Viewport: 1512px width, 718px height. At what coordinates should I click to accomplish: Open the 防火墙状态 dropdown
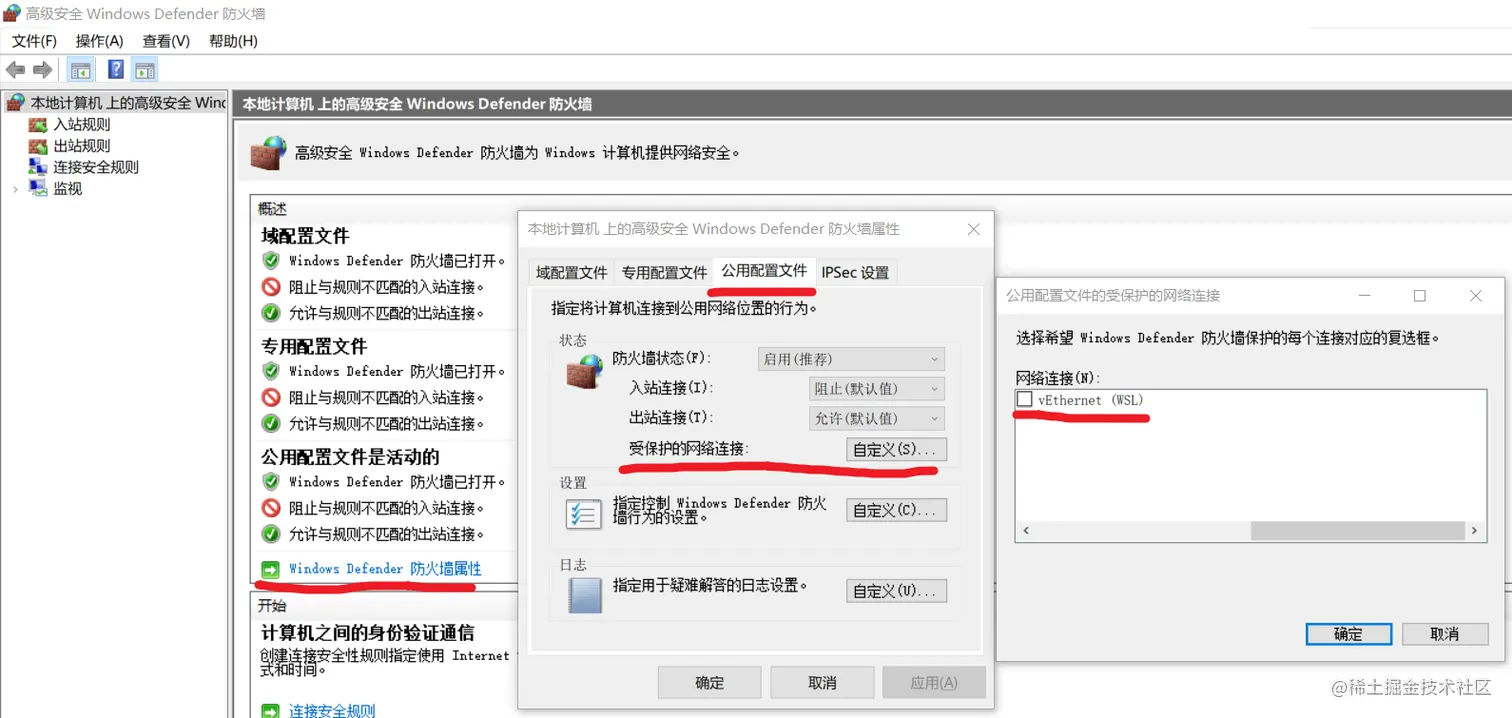pos(851,359)
